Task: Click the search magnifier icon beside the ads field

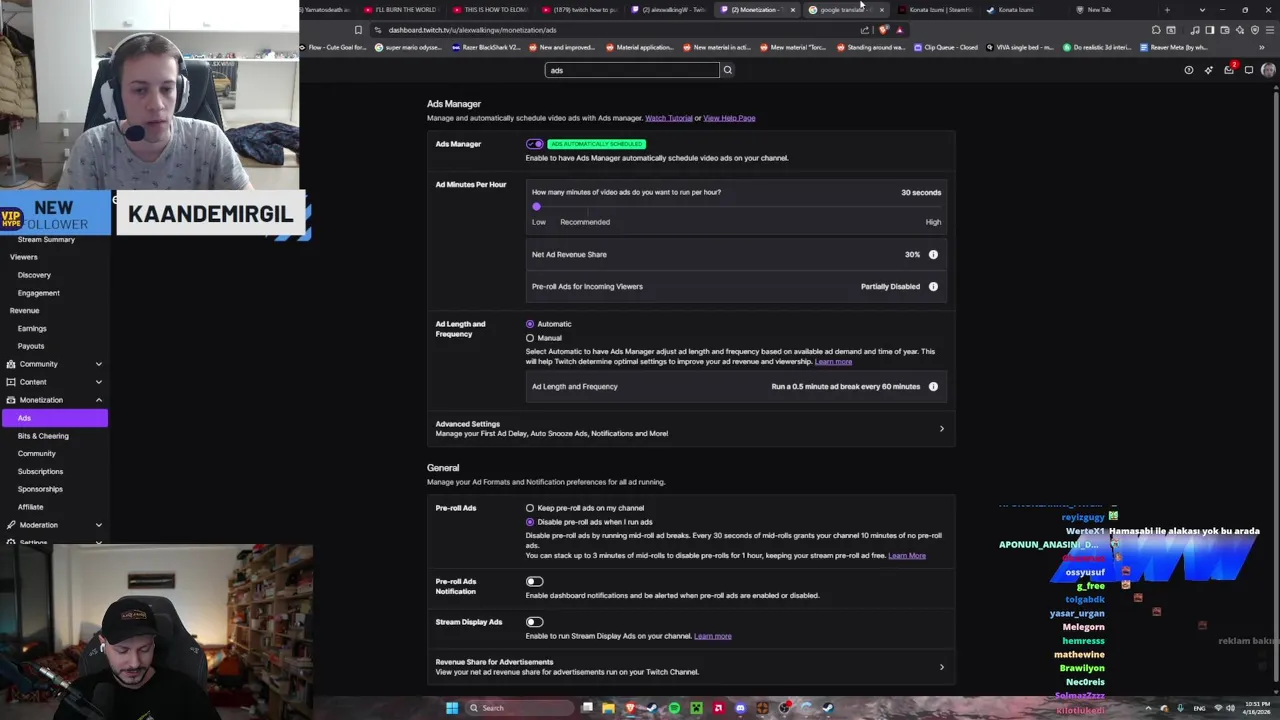Action: (x=727, y=70)
